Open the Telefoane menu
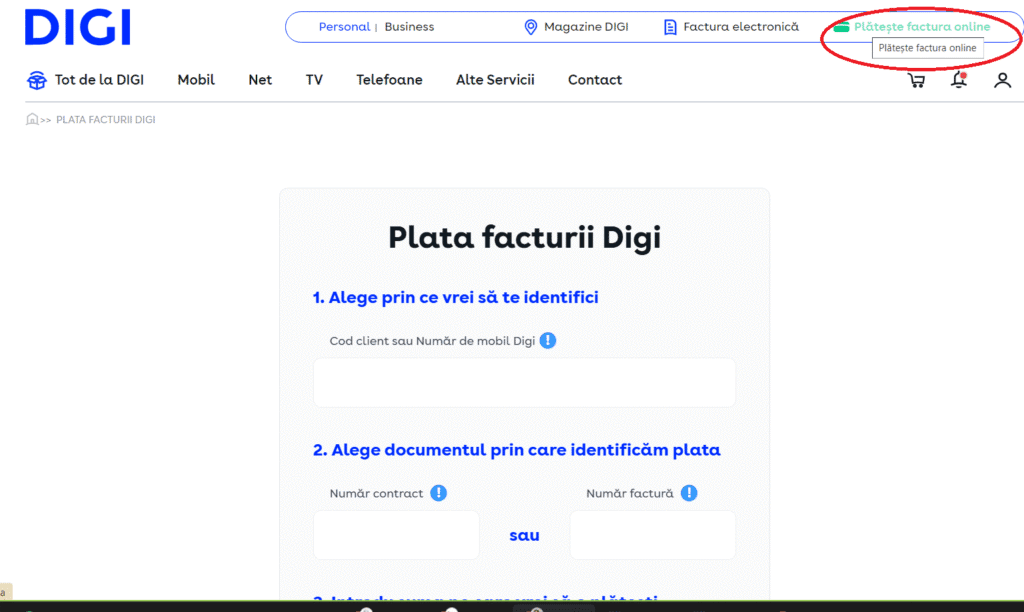Screen dimensions: 1024x612 click(x=389, y=80)
